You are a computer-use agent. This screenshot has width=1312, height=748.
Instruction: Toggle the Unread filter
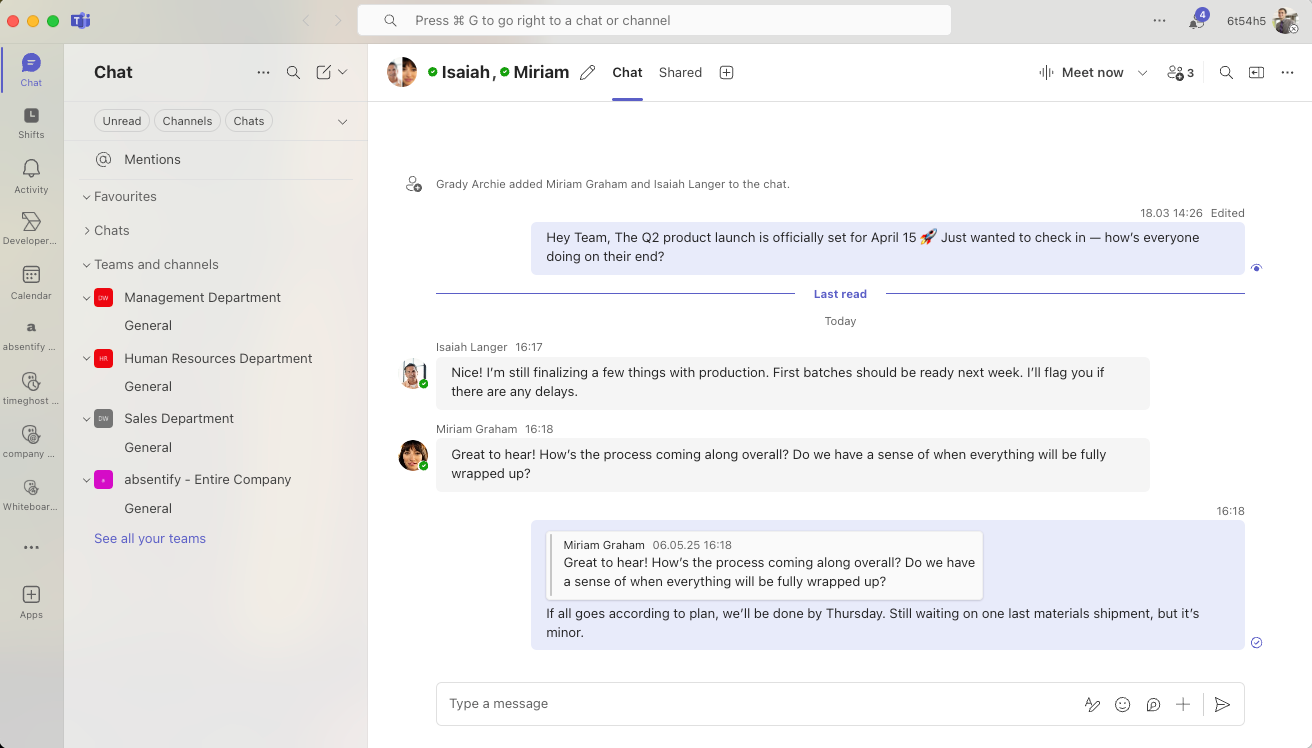[x=122, y=121]
